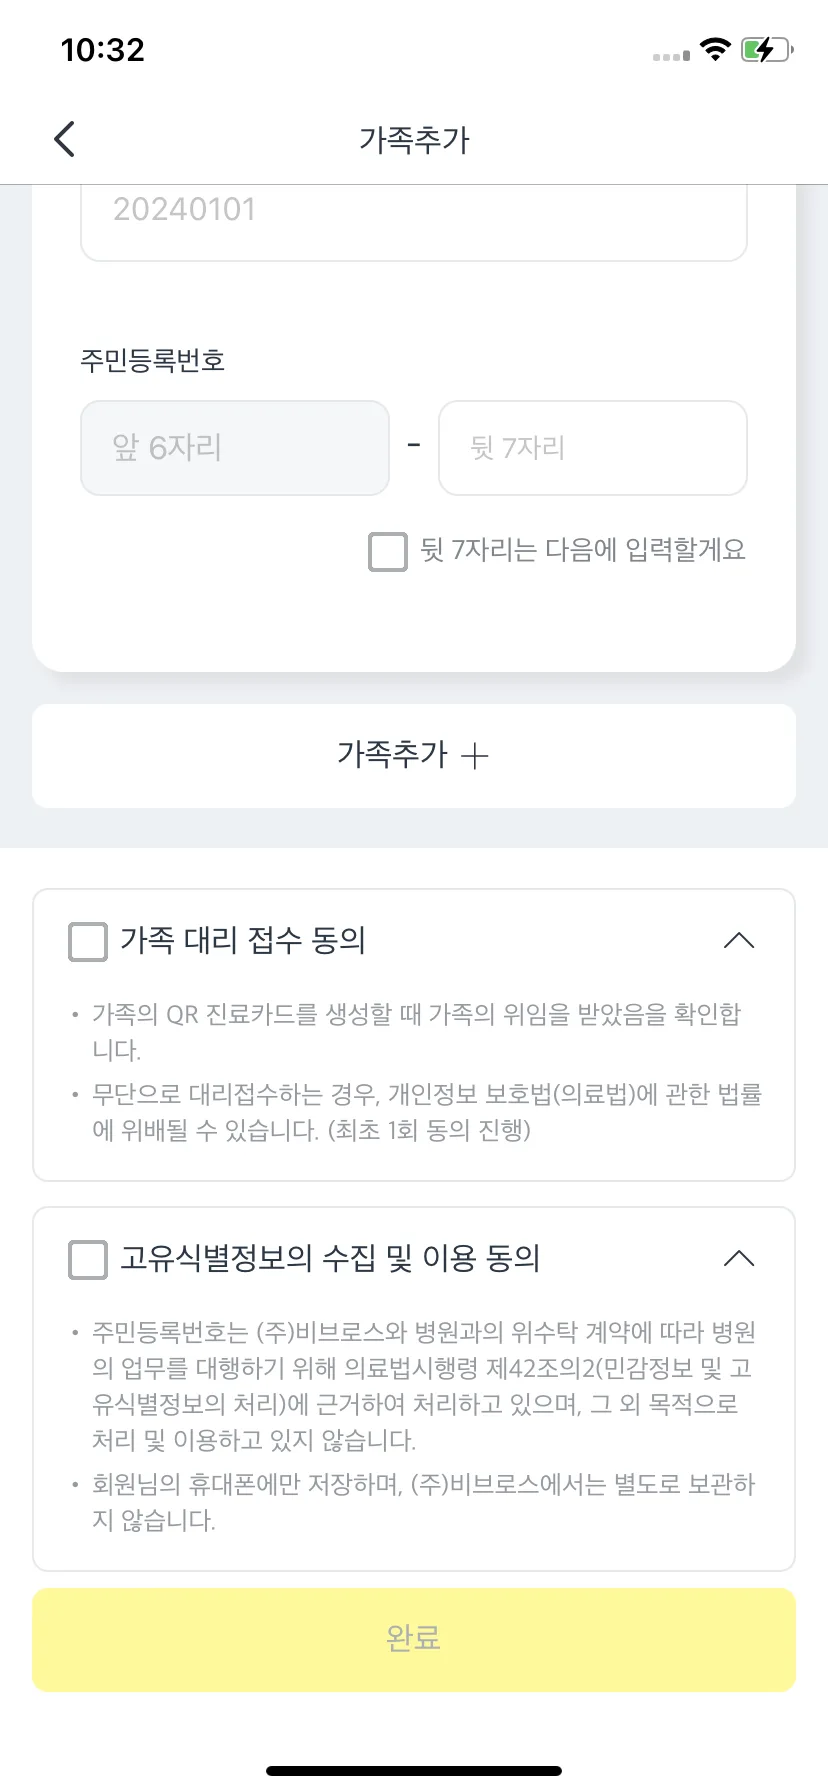This screenshot has height=1792, width=828.
Task: Tap the Wi-Fi status icon
Action: (x=715, y=49)
